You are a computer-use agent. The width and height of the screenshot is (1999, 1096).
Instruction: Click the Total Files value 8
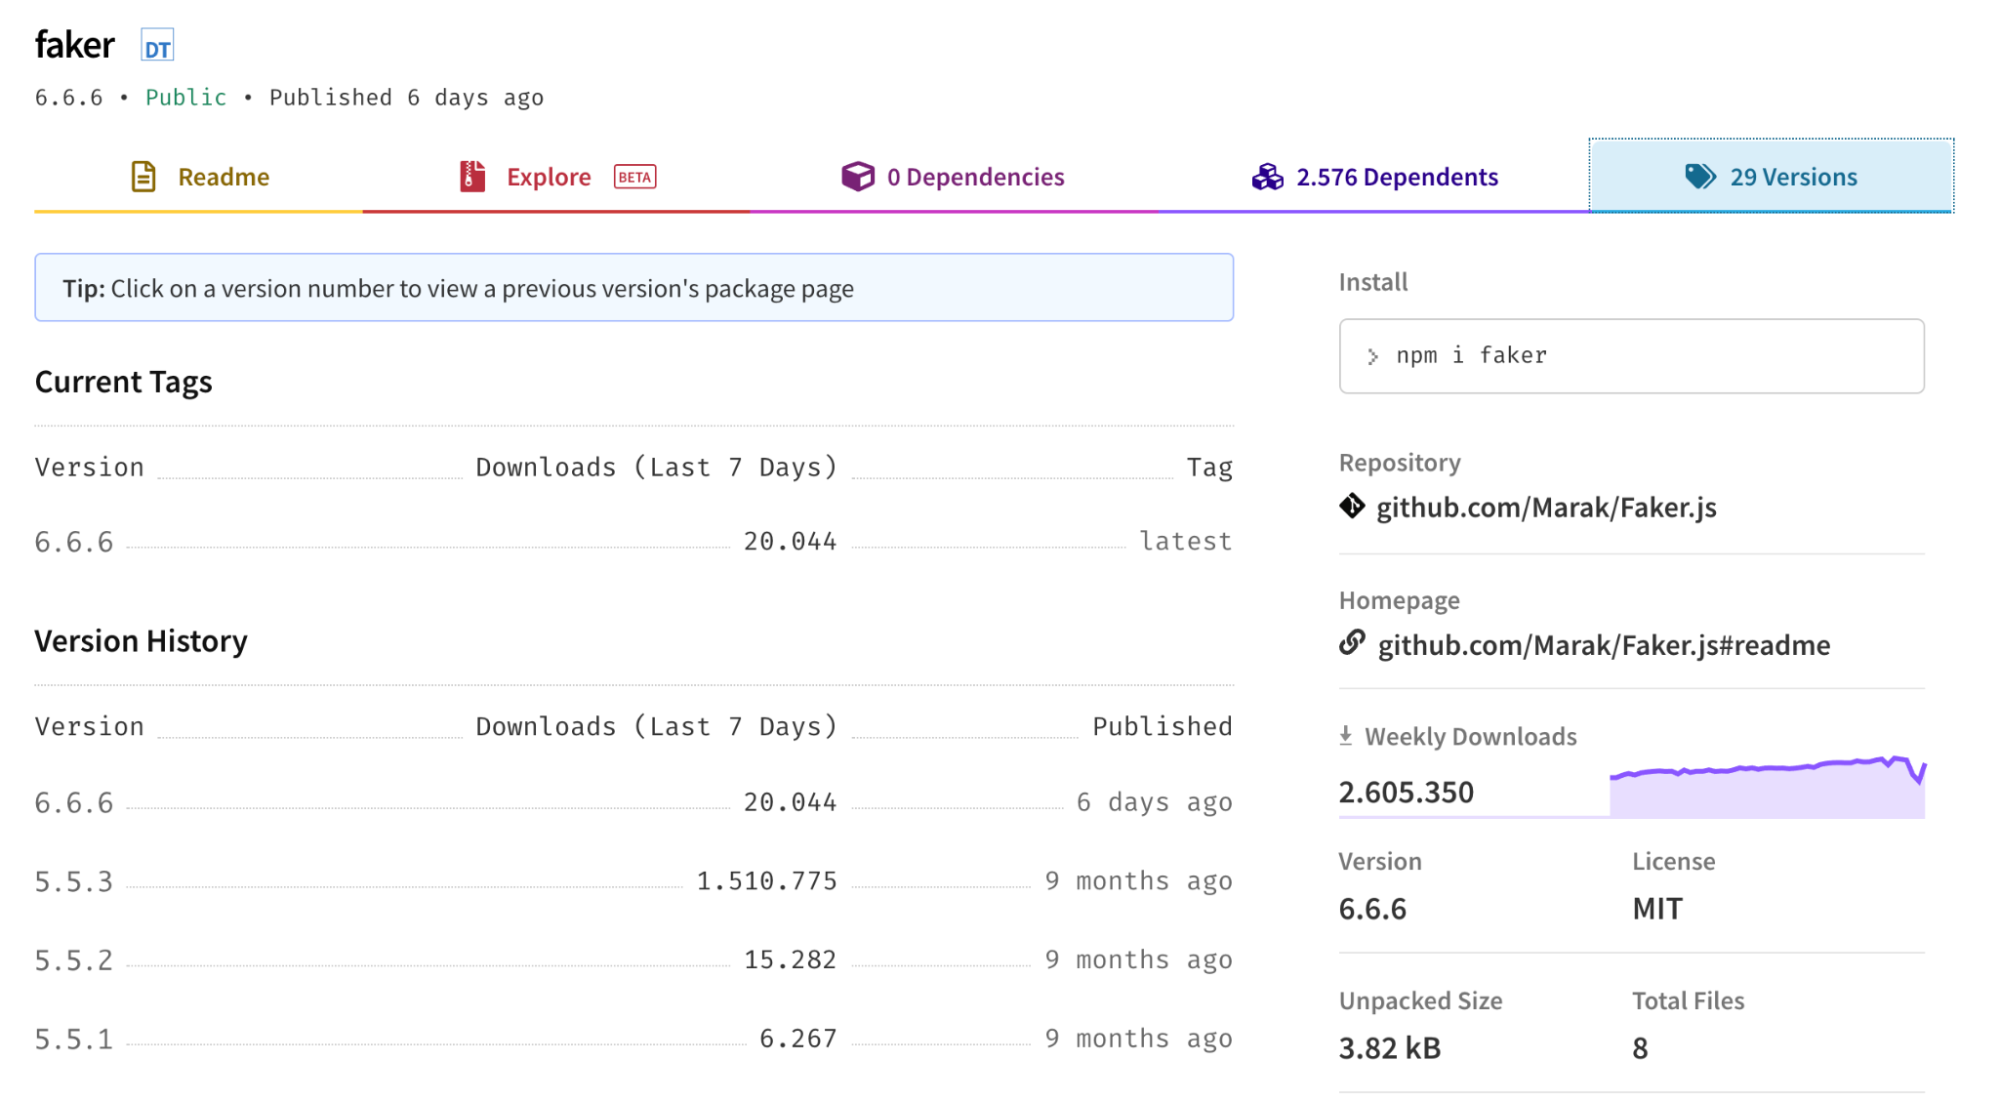pos(1640,1048)
